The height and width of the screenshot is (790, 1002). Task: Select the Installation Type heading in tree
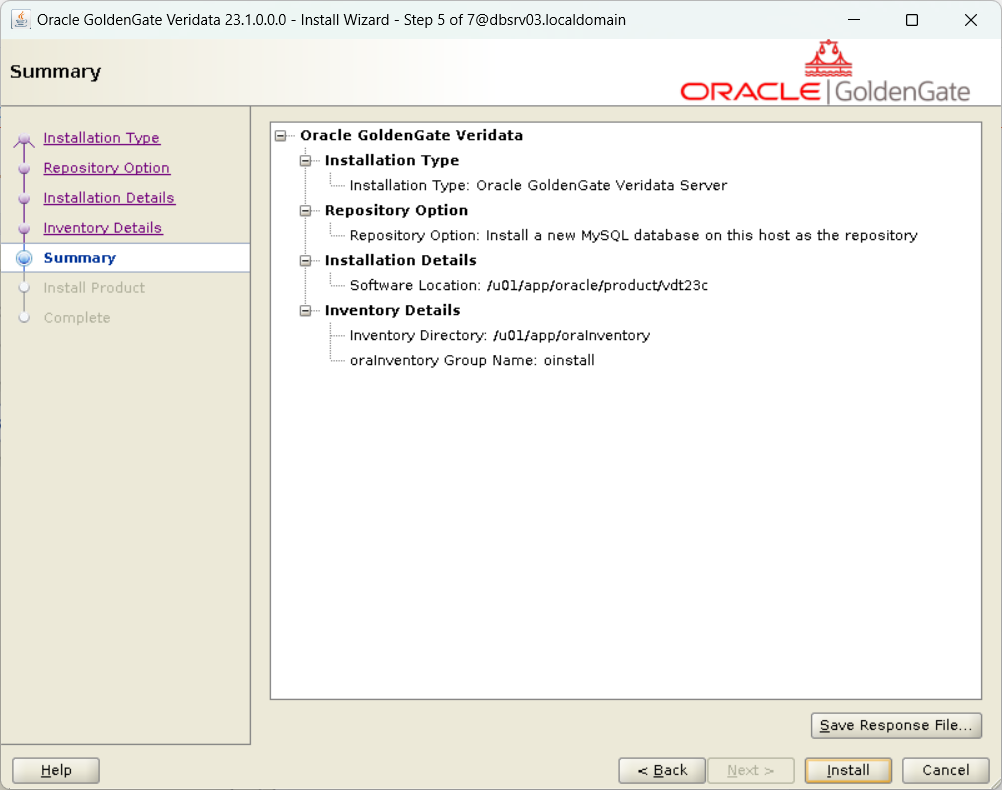coord(392,160)
